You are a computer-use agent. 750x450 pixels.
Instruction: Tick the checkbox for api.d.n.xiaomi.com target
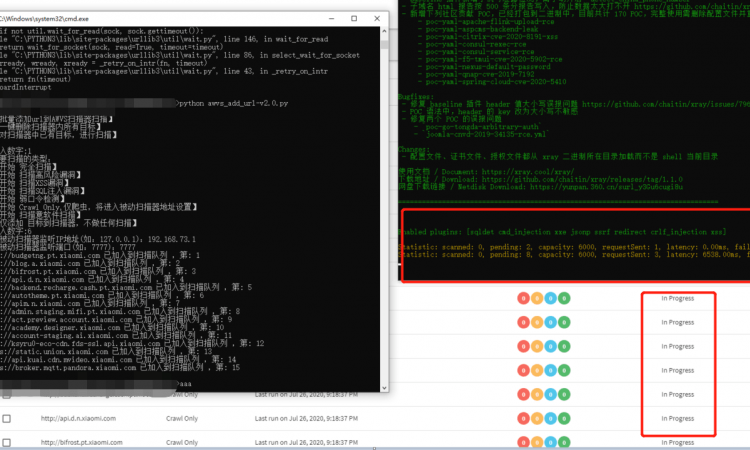pyautogui.click(x=7, y=418)
